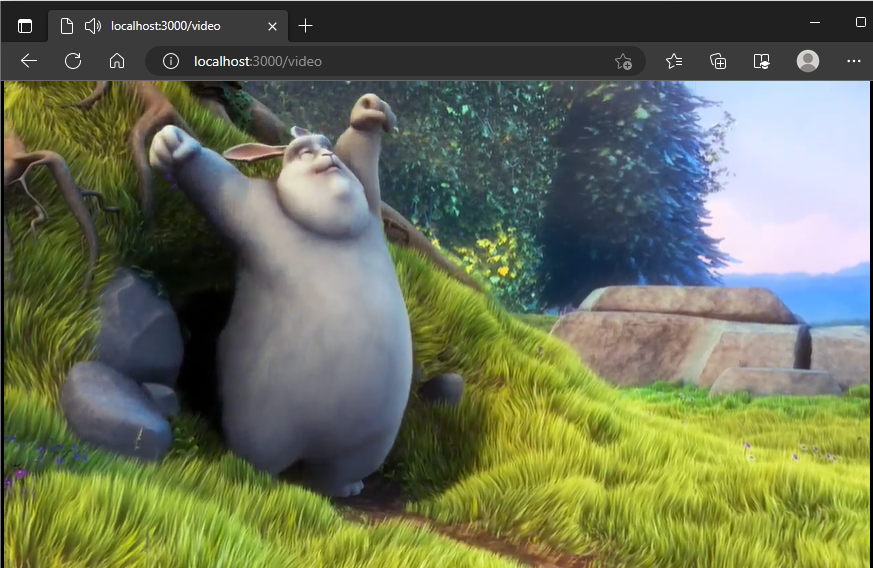Go back to previous page
The height and width of the screenshot is (568, 873).
tap(29, 61)
